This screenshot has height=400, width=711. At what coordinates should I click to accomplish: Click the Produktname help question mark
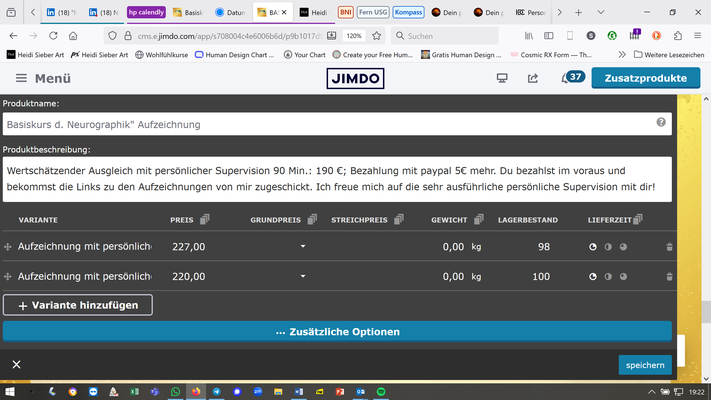661,122
